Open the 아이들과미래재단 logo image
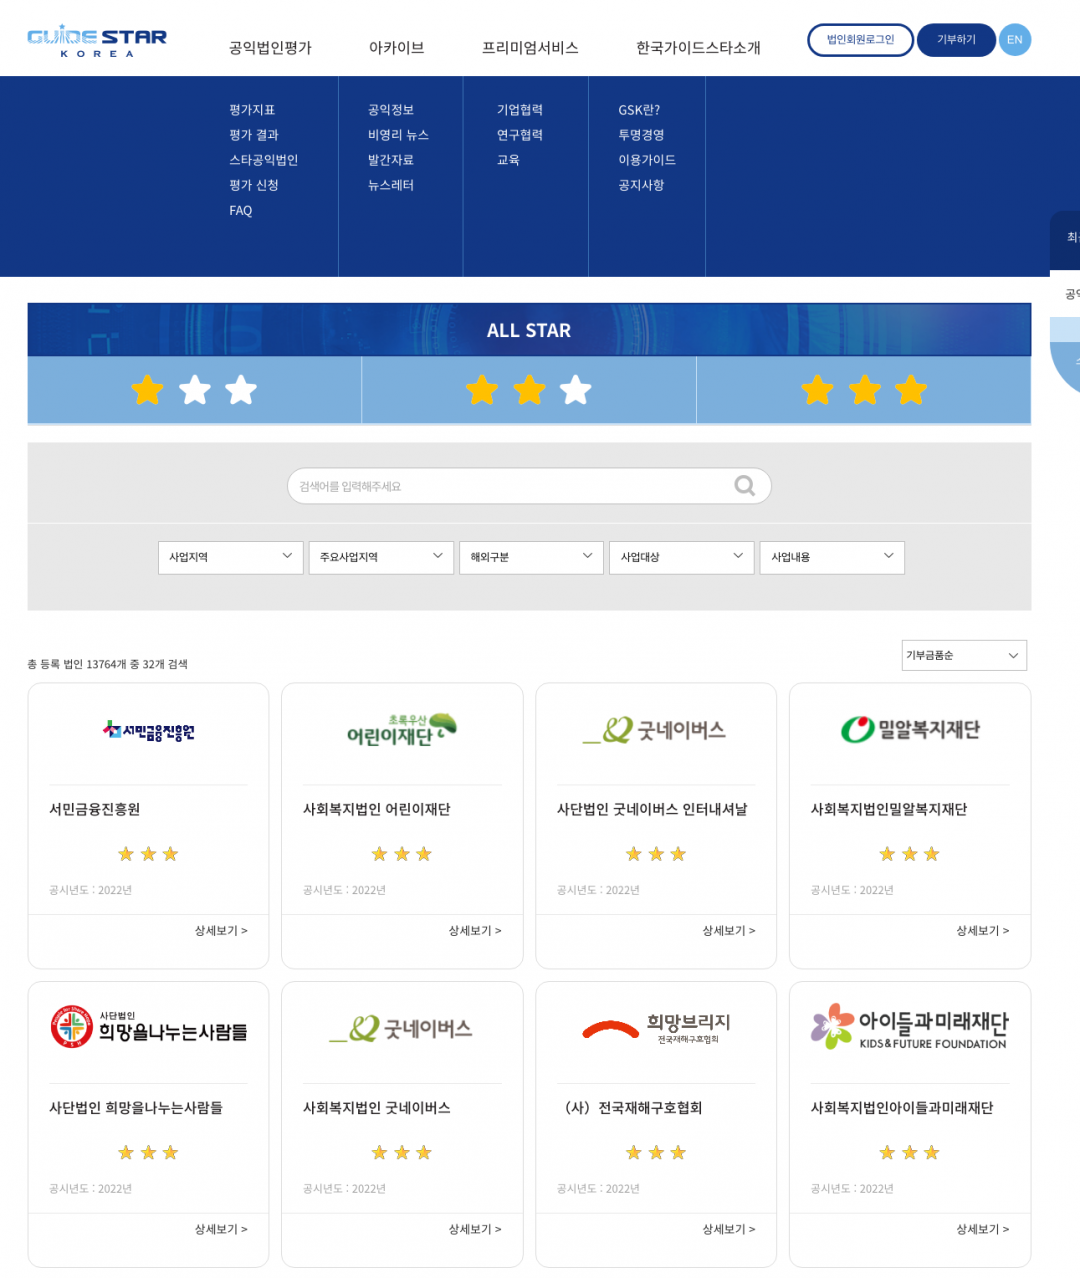1080x1278 pixels. 910,1026
